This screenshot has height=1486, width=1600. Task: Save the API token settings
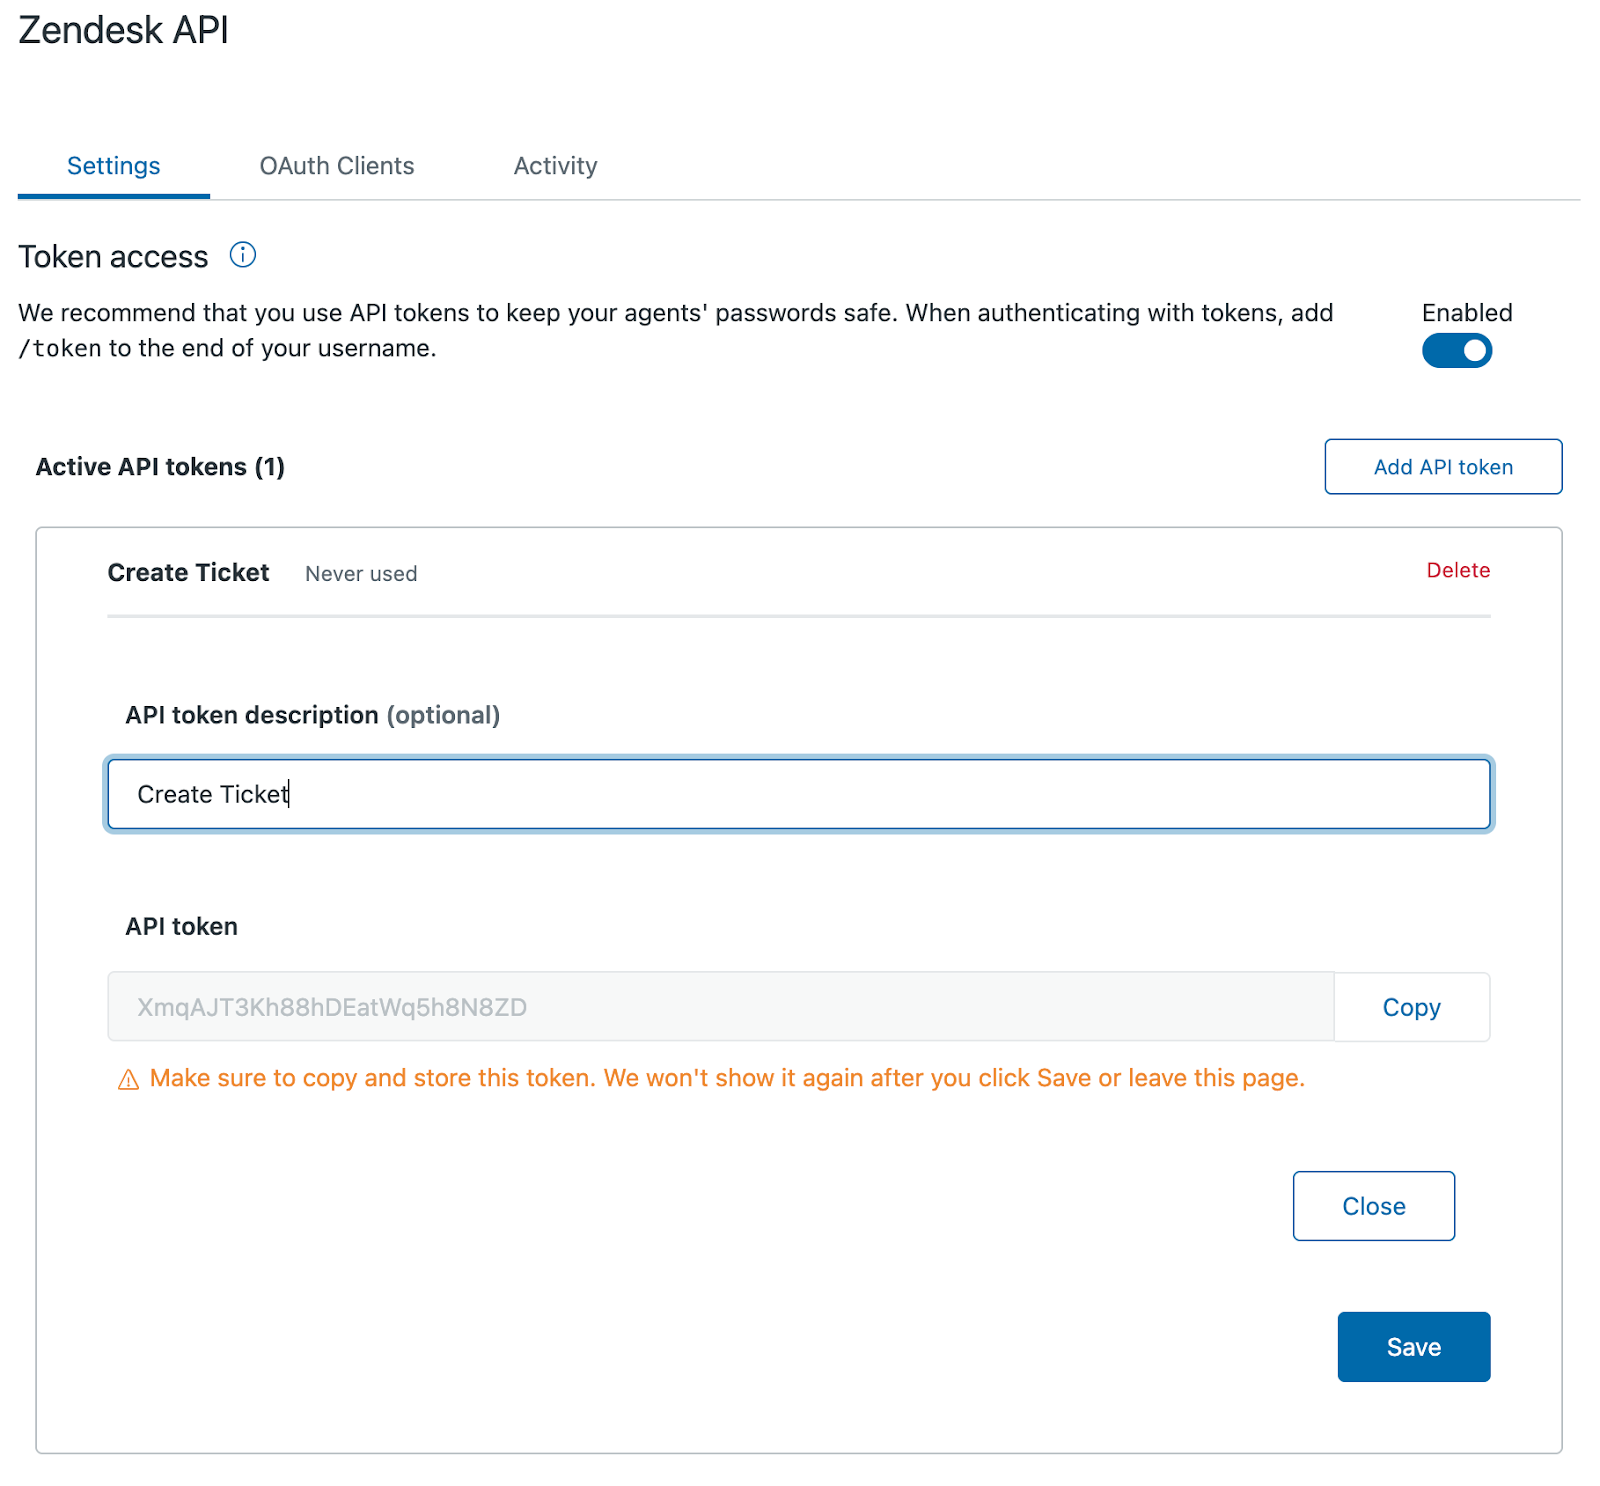pos(1413,1347)
